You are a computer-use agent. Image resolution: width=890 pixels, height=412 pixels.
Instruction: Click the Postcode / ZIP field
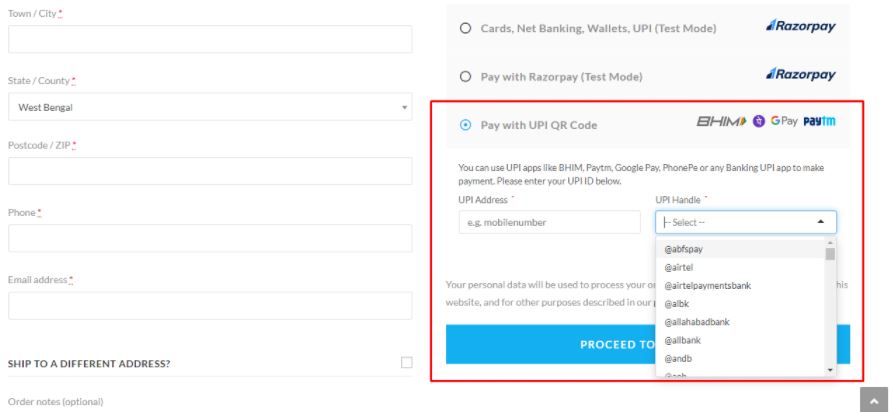210,171
